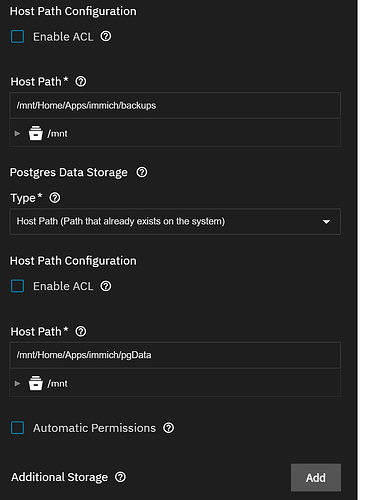Enable ACL for the backups host path
Image resolution: width=367 pixels, height=500 pixels.
[17, 36]
